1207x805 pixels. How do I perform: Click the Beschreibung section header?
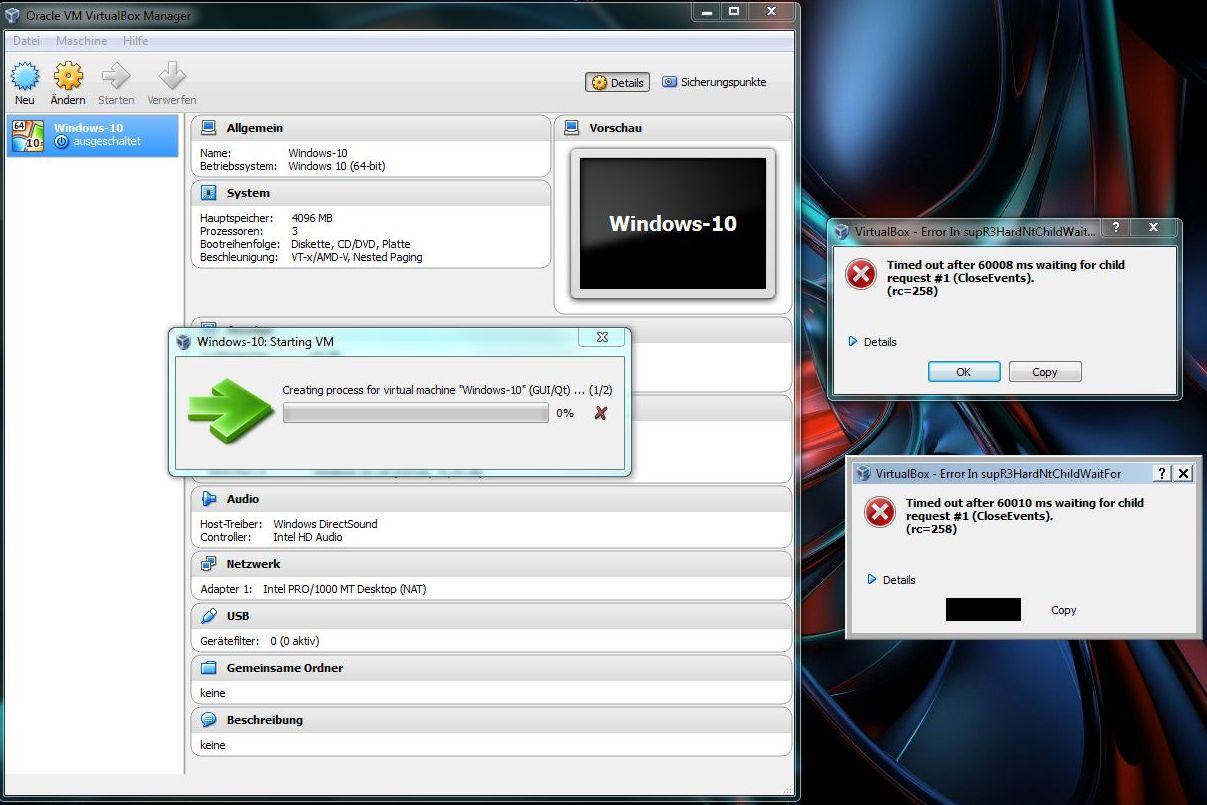coord(491,720)
